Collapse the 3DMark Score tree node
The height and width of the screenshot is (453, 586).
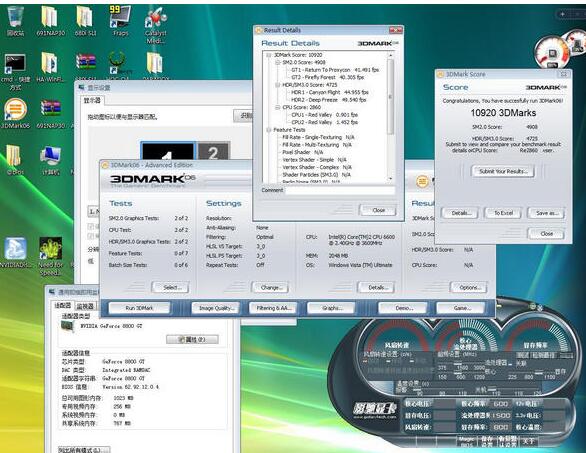(x=269, y=55)
